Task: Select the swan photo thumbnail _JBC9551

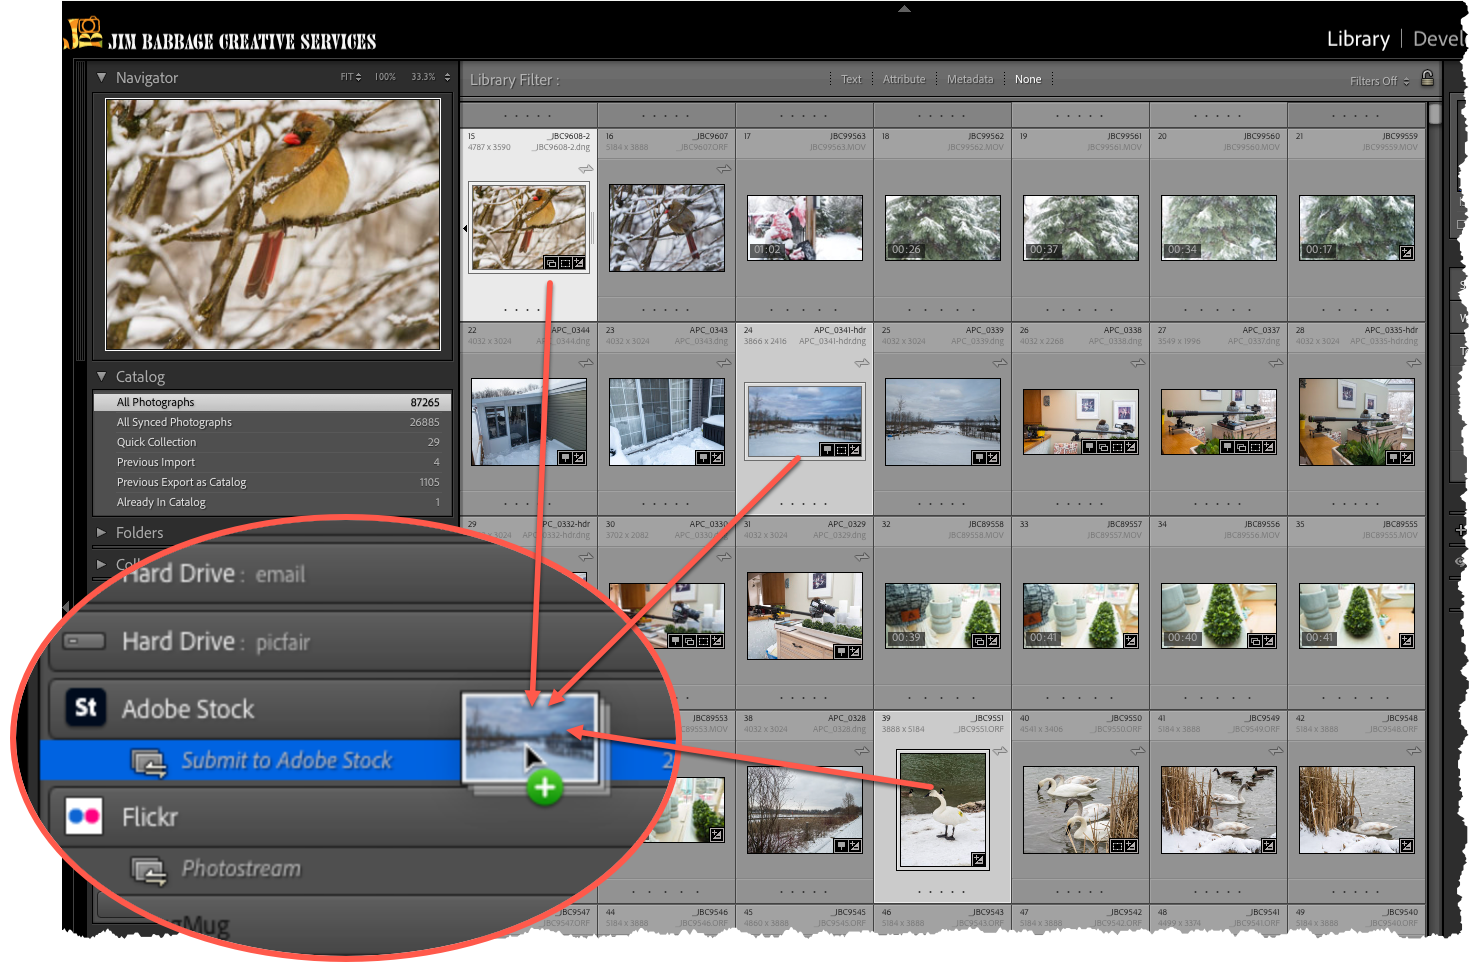Action: pos(942,810)
